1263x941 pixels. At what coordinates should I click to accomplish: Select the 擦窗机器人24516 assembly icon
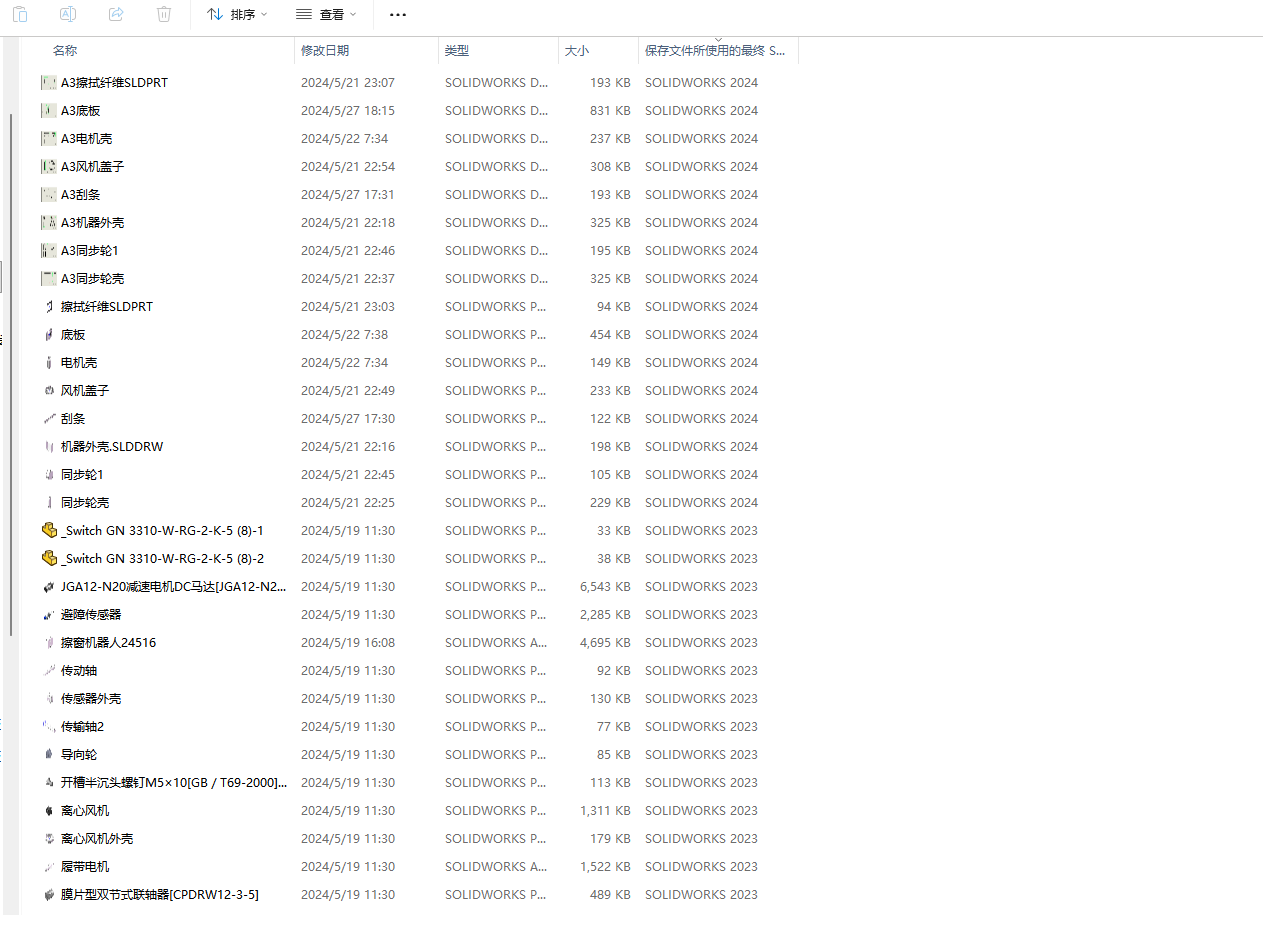pos(49,642)
